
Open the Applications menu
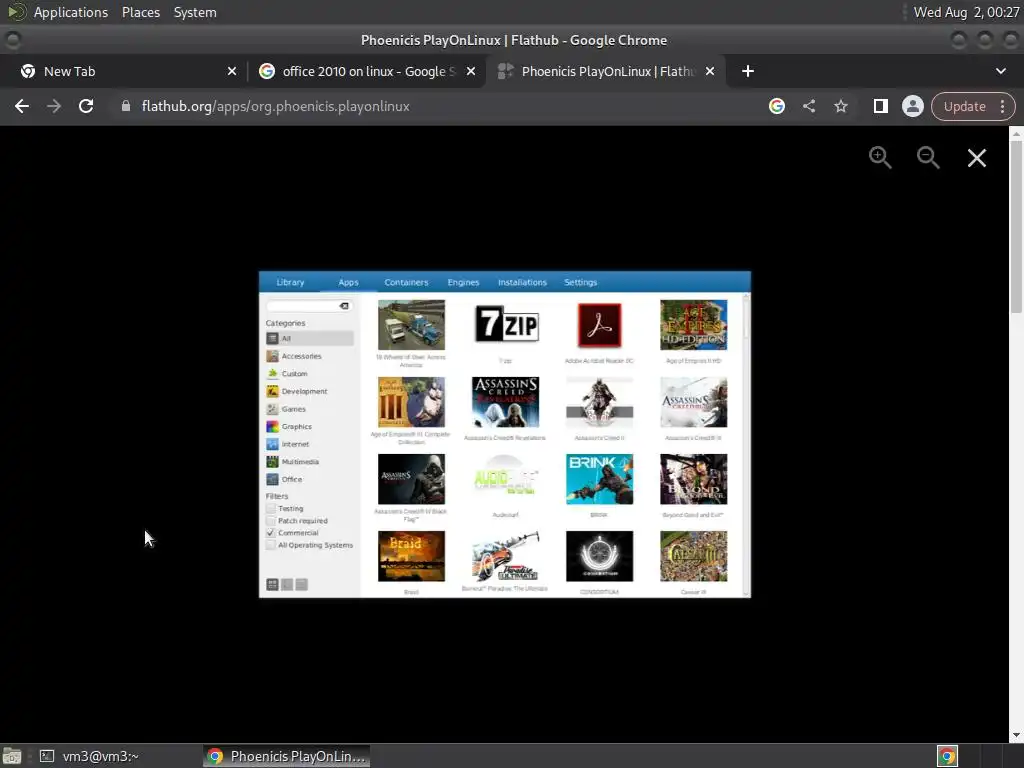71,12
